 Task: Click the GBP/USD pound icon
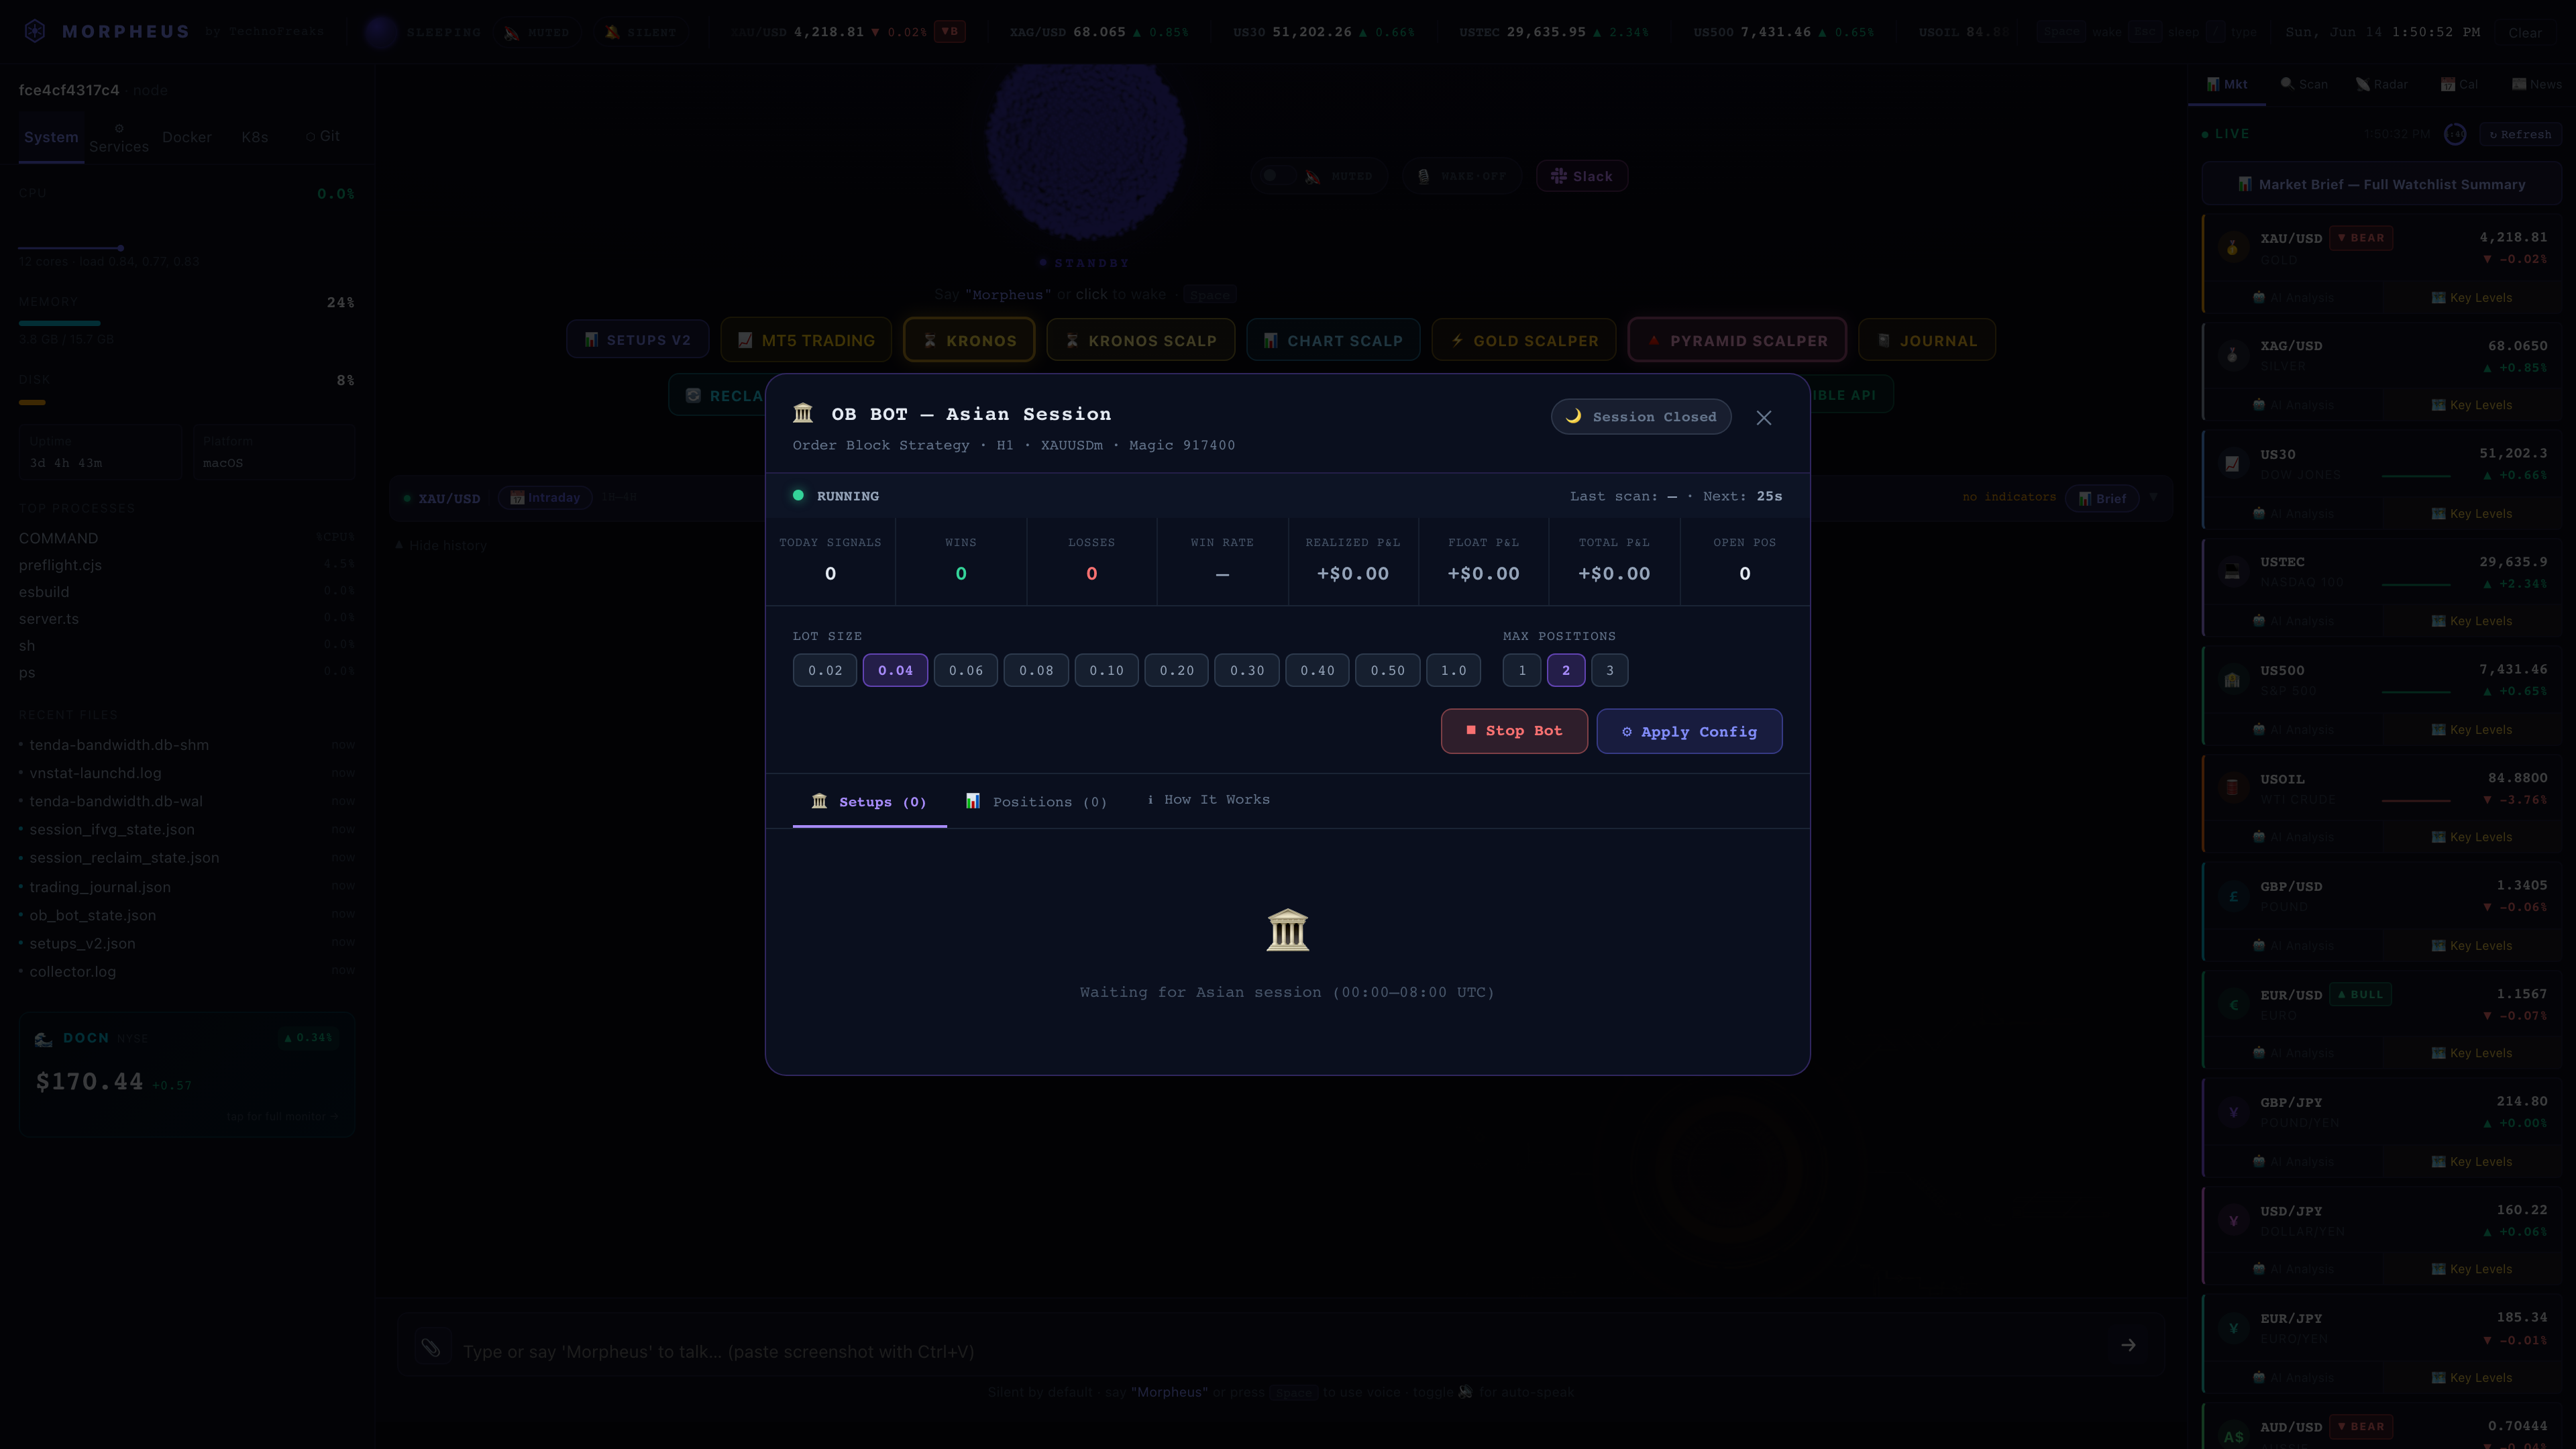2232,896
